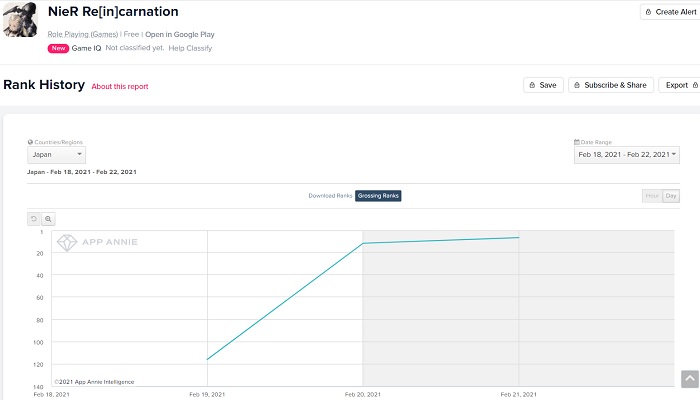Click the 'Not classified yet.' text
Viewport: 700px width, 400px height.
(135, 48)
